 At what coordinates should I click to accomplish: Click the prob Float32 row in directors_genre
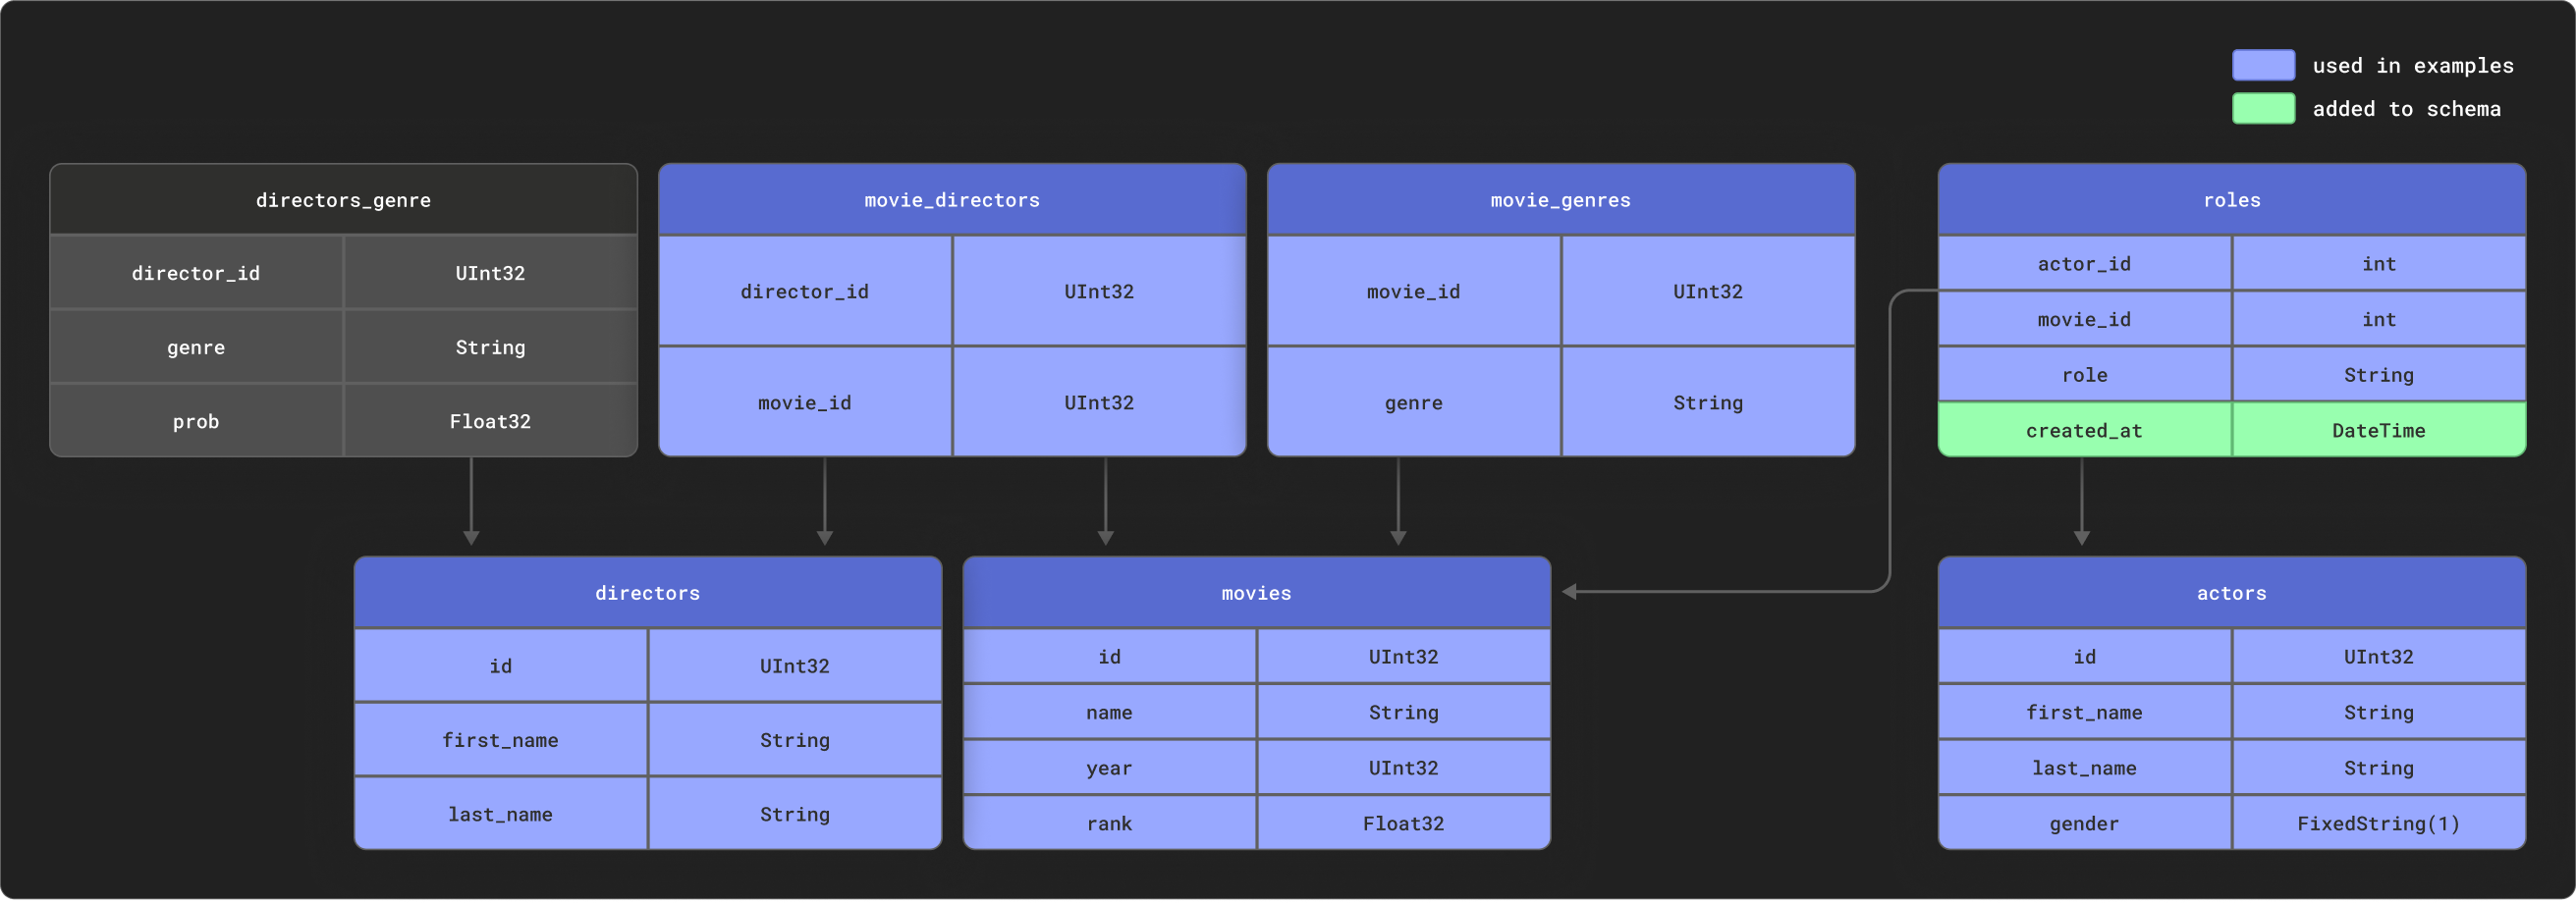coord(343,421)
